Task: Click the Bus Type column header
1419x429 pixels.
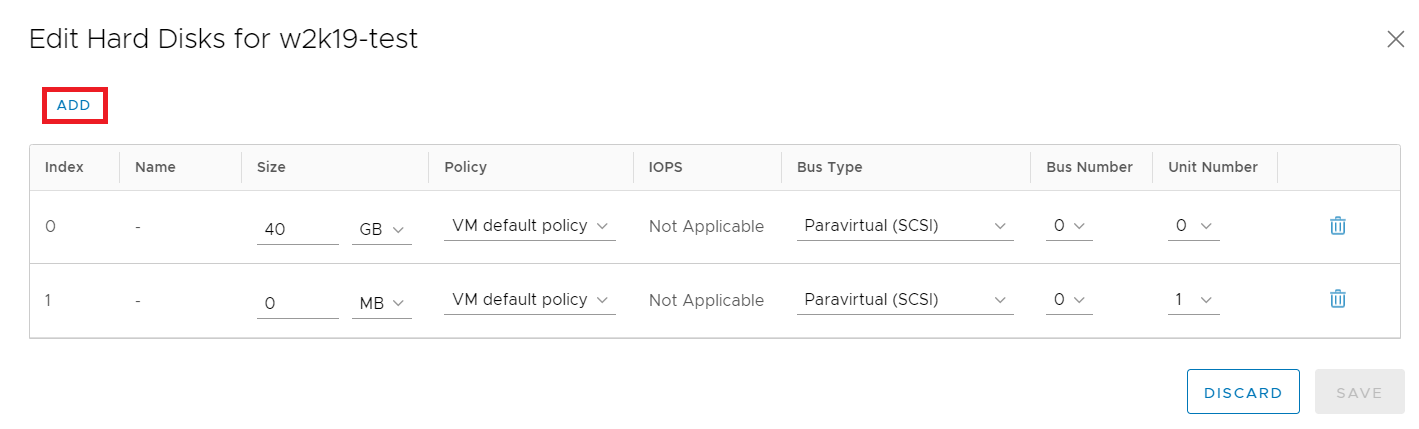Action: (x=829, y=167)
